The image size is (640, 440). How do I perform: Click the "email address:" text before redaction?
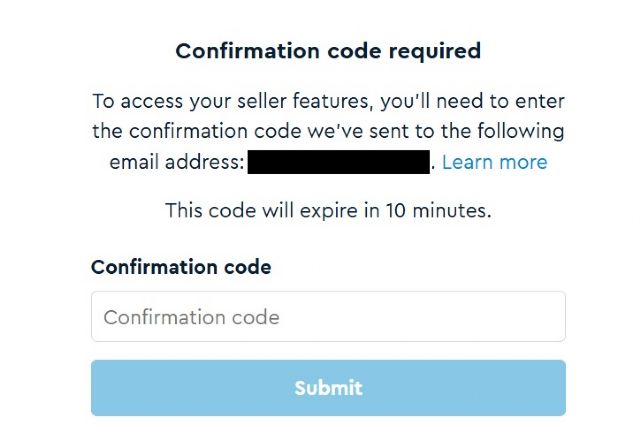[x=176, y=162]
